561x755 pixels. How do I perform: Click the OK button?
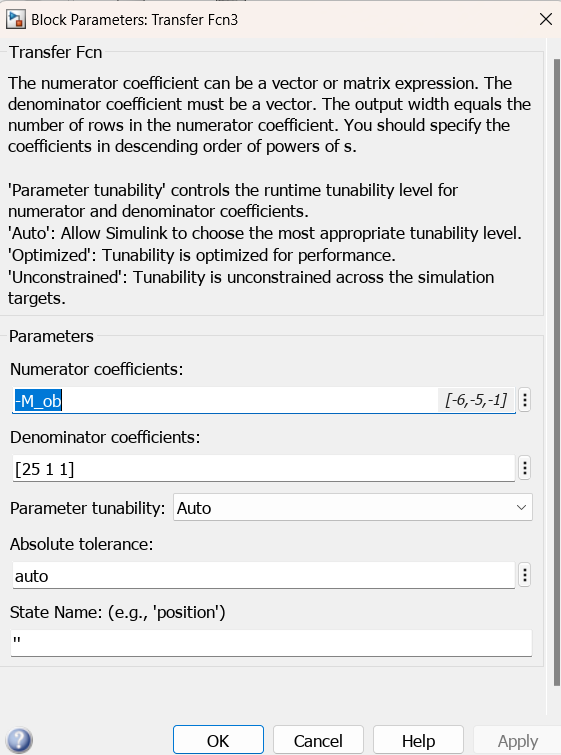click(x=218, y=740)
